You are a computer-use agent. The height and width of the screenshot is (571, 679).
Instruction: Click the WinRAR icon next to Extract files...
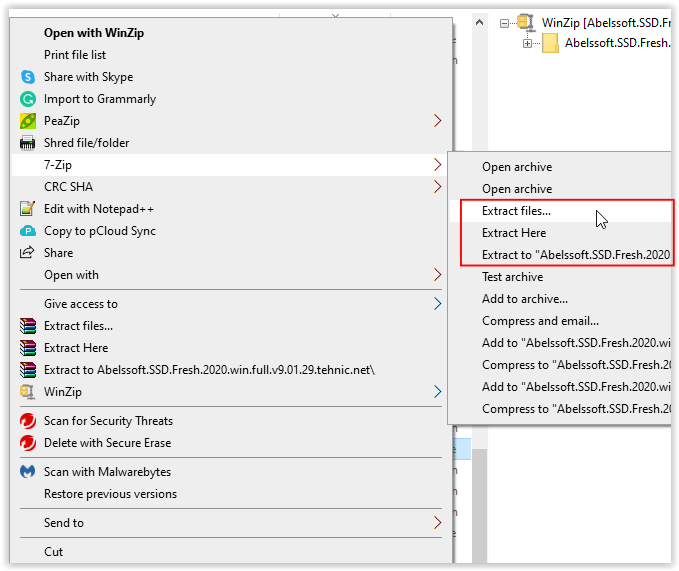pyautogui.click(x=28, y=326)
